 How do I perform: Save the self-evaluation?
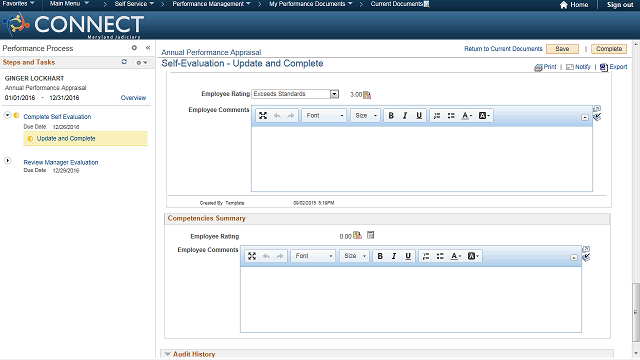coord(562,49)
